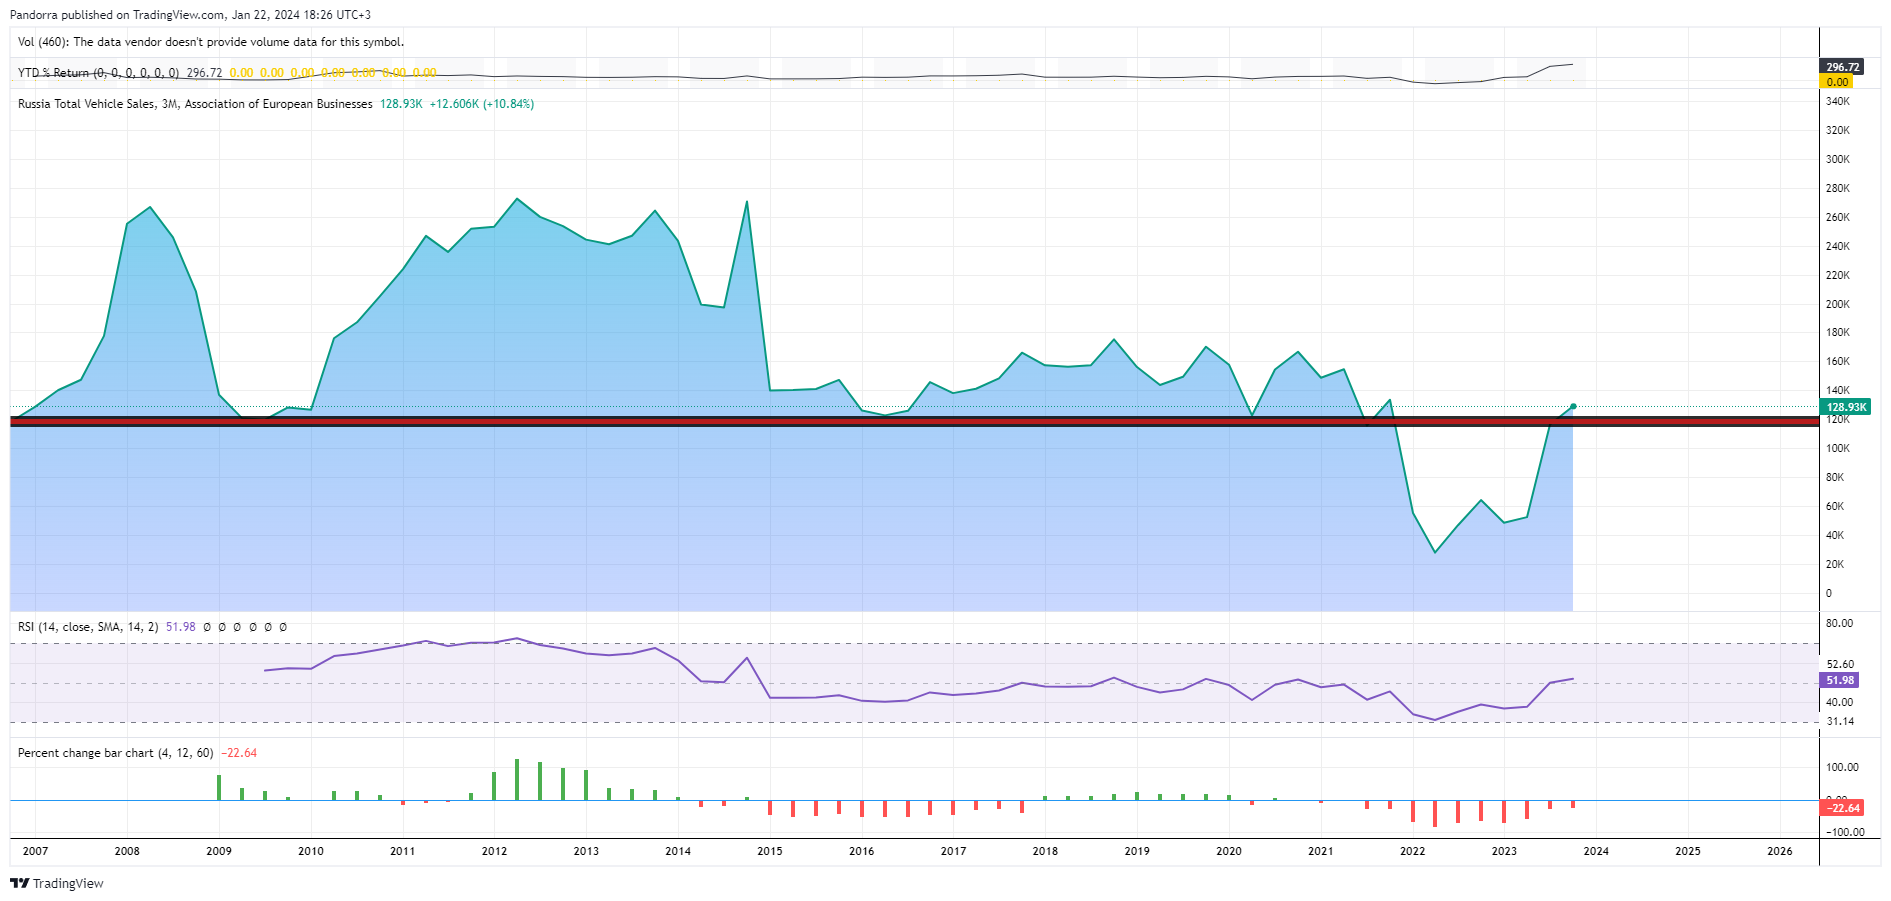This screenshot has width=1891, height=901.
Task: Click the TradingView logo at the bottom
Action: (57, 883)
